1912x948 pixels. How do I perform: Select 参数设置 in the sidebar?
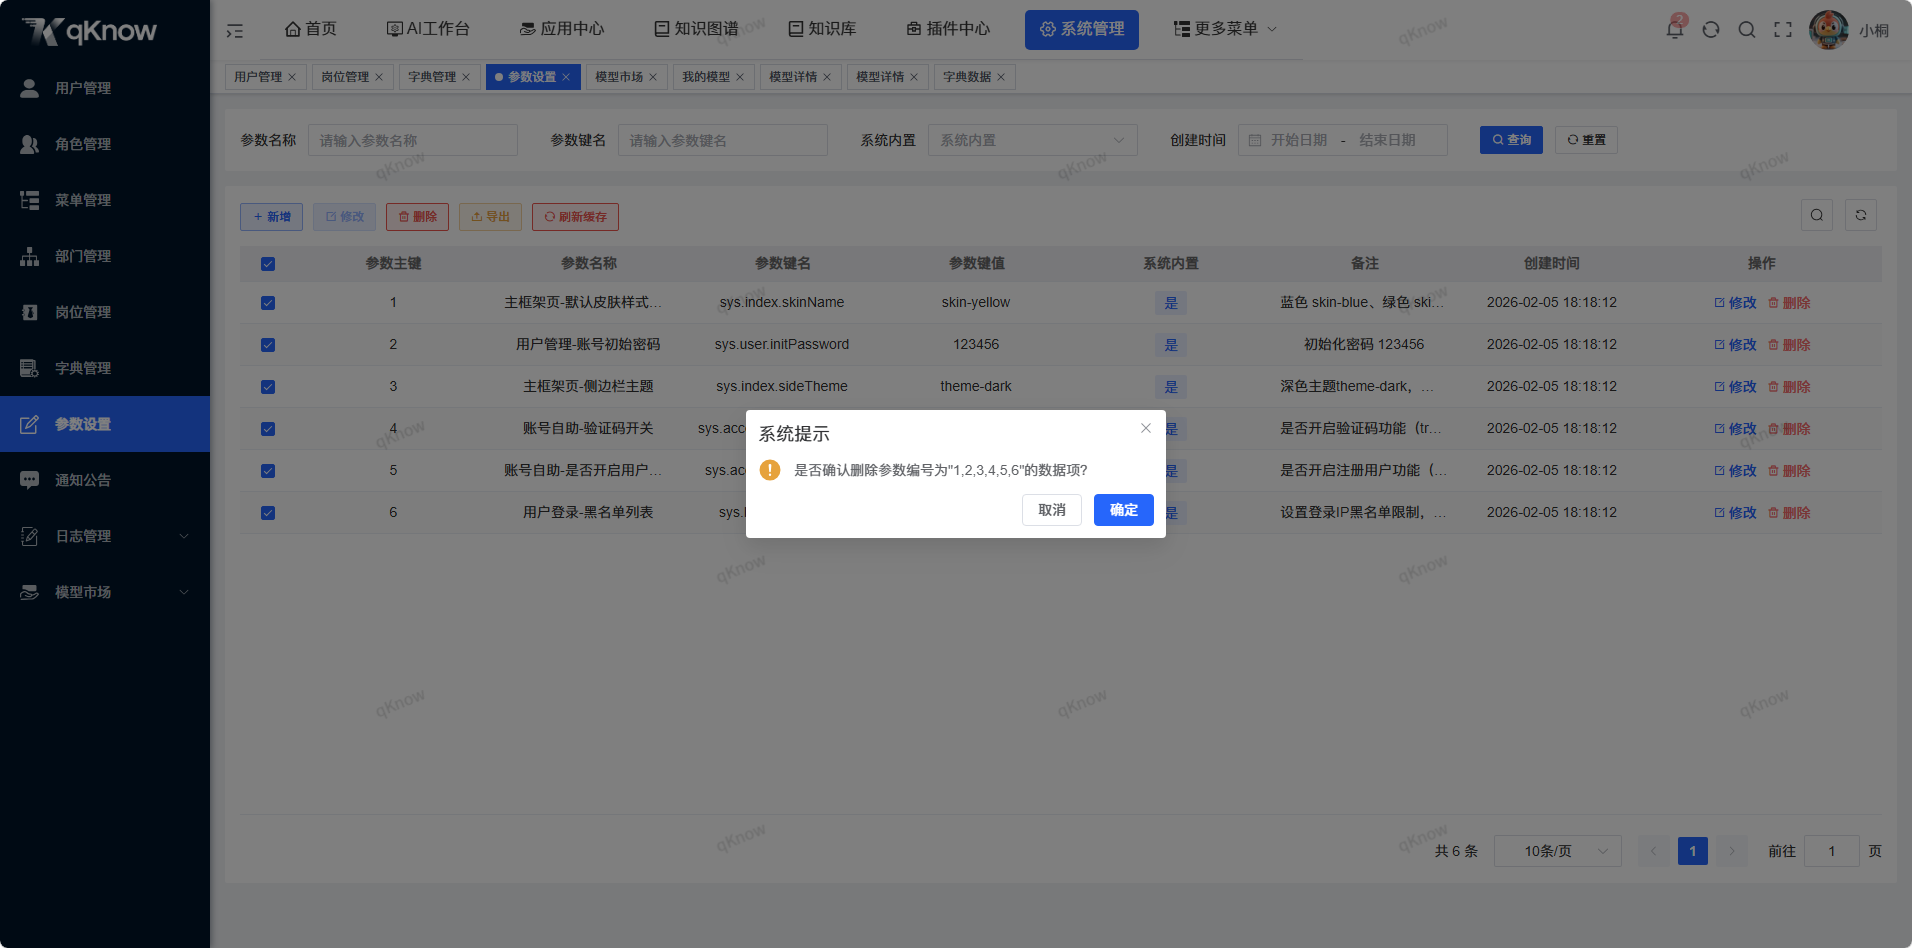point(105,424)
